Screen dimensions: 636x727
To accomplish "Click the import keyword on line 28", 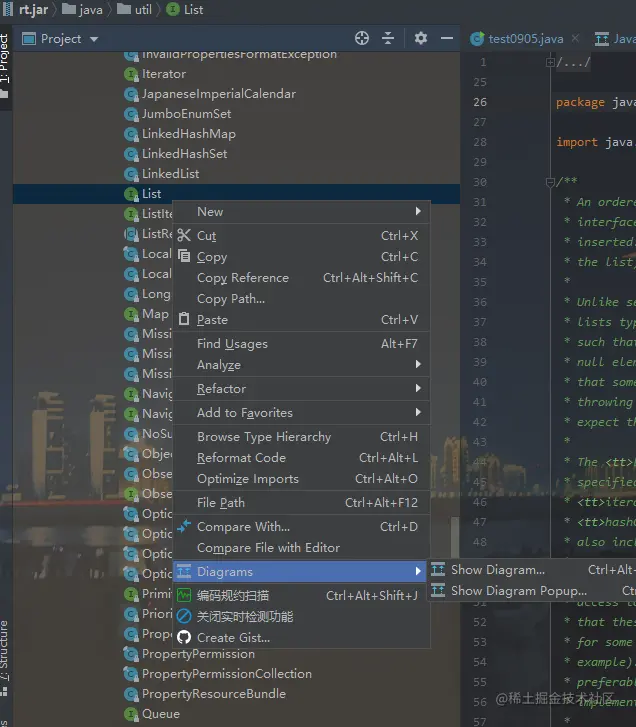I will click(x=577, y=142).
